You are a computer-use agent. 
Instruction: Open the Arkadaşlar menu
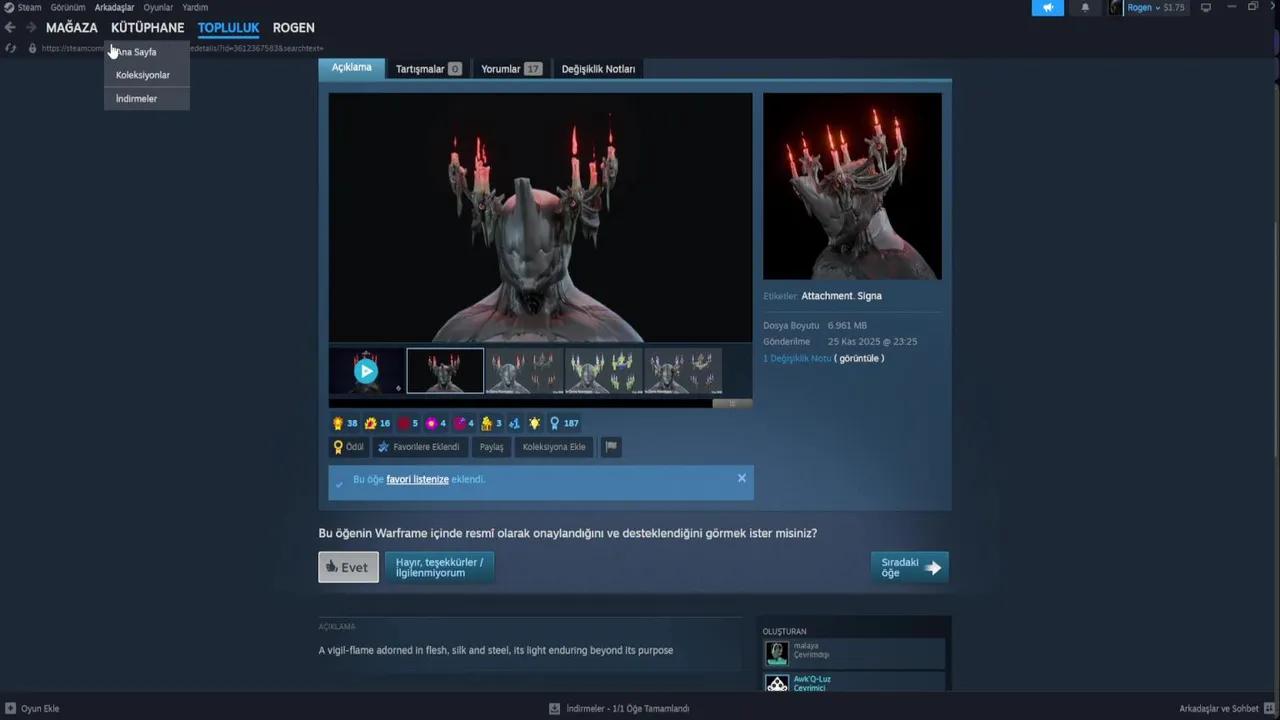(x=114, y=7)
